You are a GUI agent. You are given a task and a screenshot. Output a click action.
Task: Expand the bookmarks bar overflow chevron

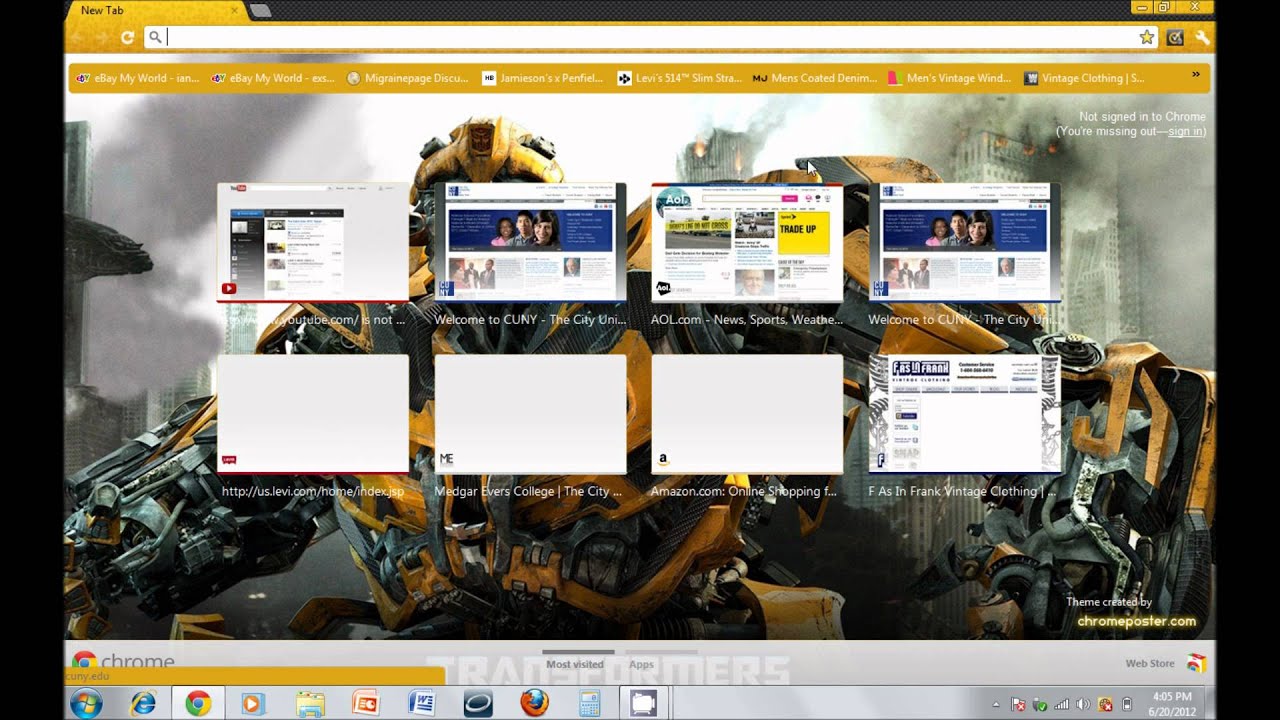[1195, 75]
